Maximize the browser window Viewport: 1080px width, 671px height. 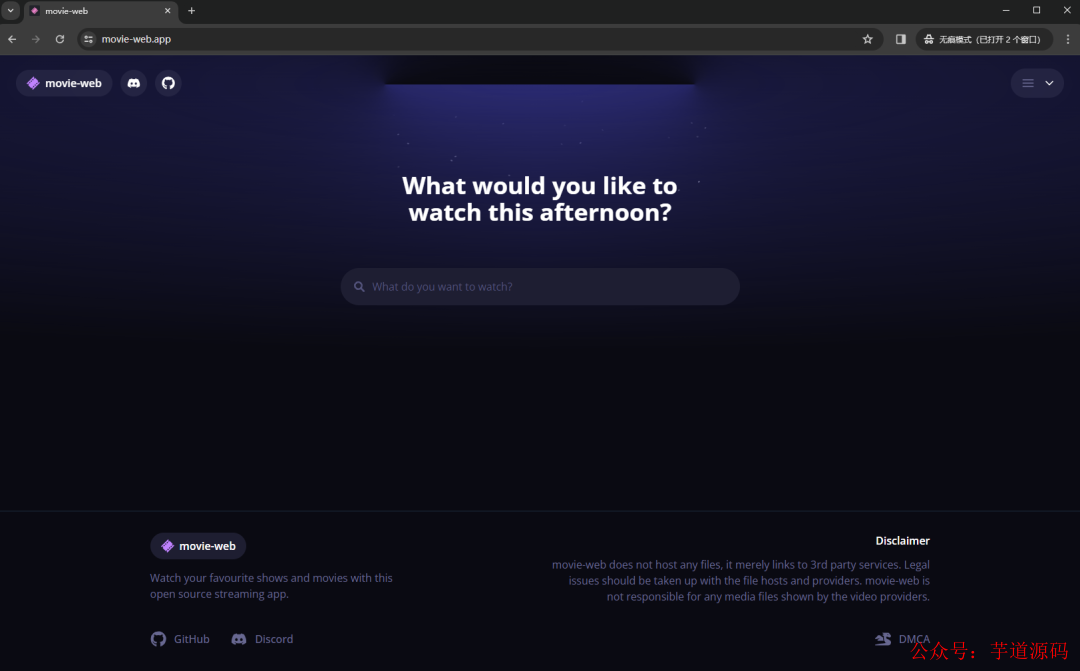(x=1037, y=10)
